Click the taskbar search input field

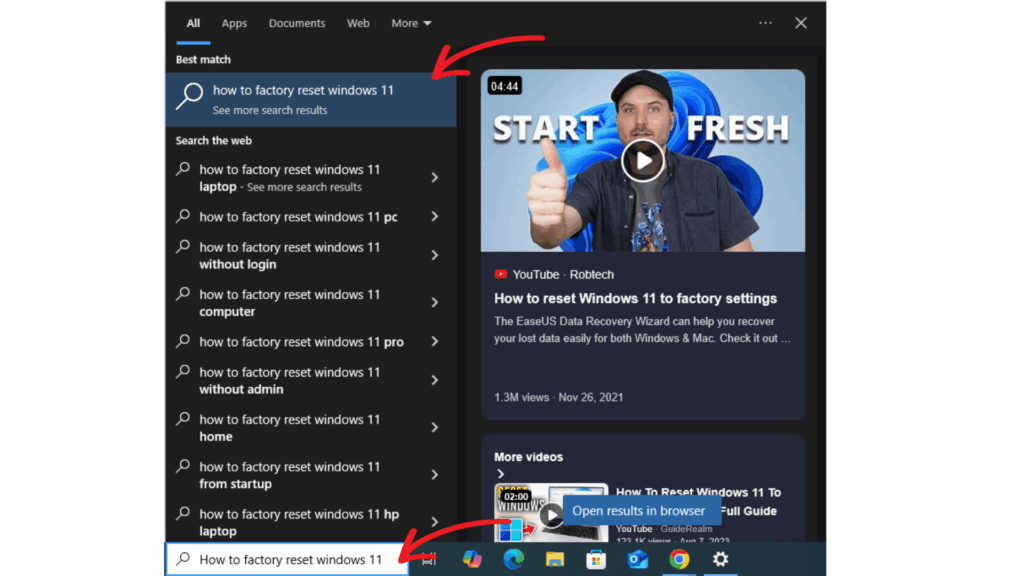[x=290, y=560]
